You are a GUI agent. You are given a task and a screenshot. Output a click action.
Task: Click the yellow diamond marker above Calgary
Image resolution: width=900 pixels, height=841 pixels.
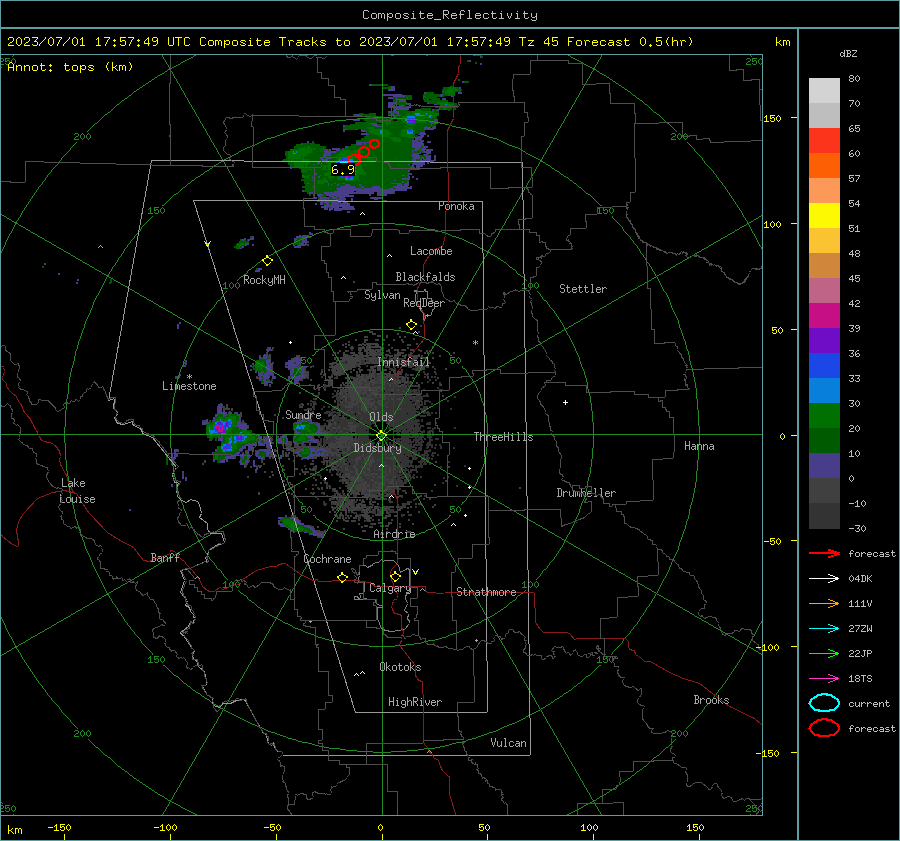coord(395,576)
